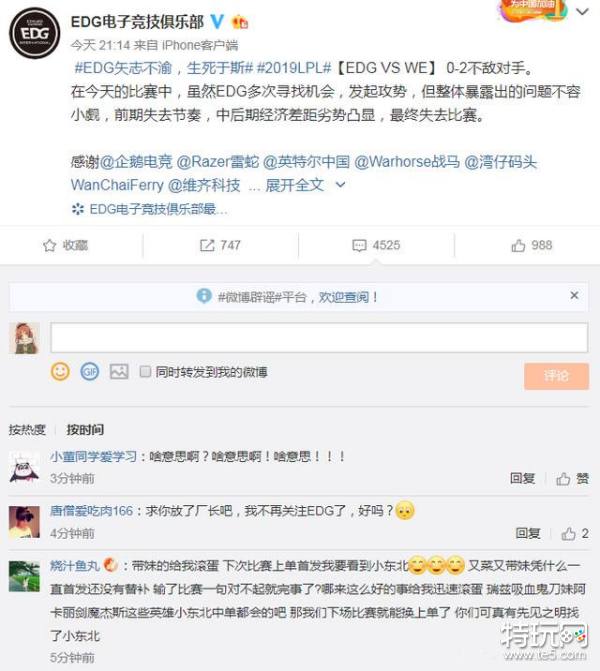
Task: Open the post options chevron menu
Action: point(582,12)
